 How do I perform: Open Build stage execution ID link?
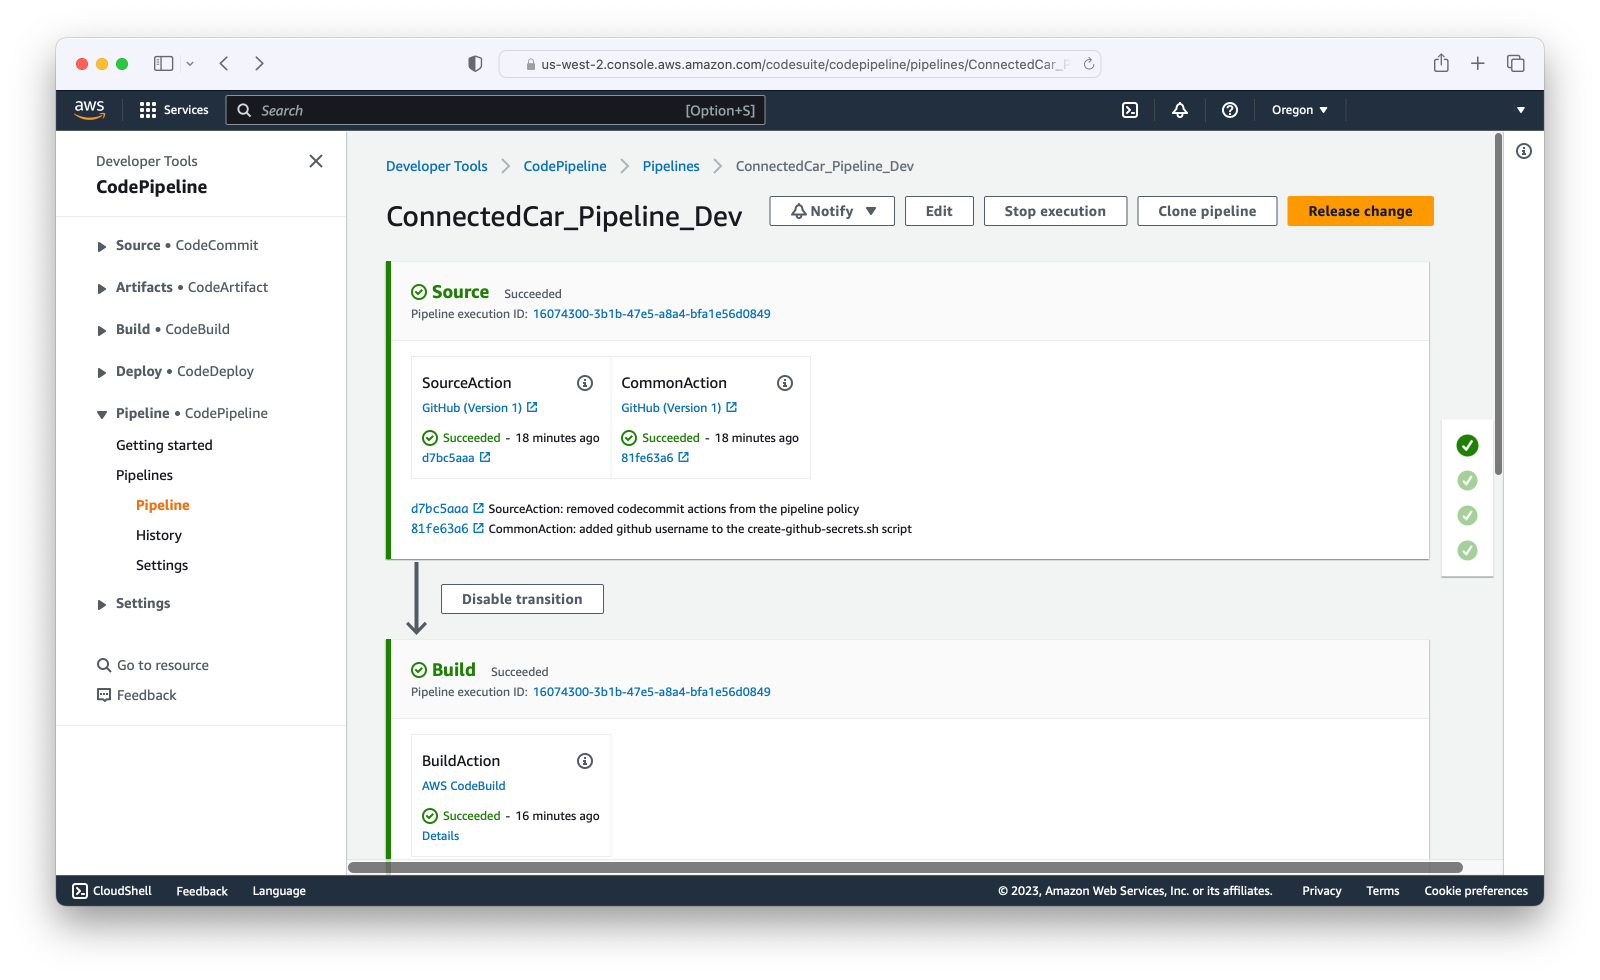tap(651, 692)
